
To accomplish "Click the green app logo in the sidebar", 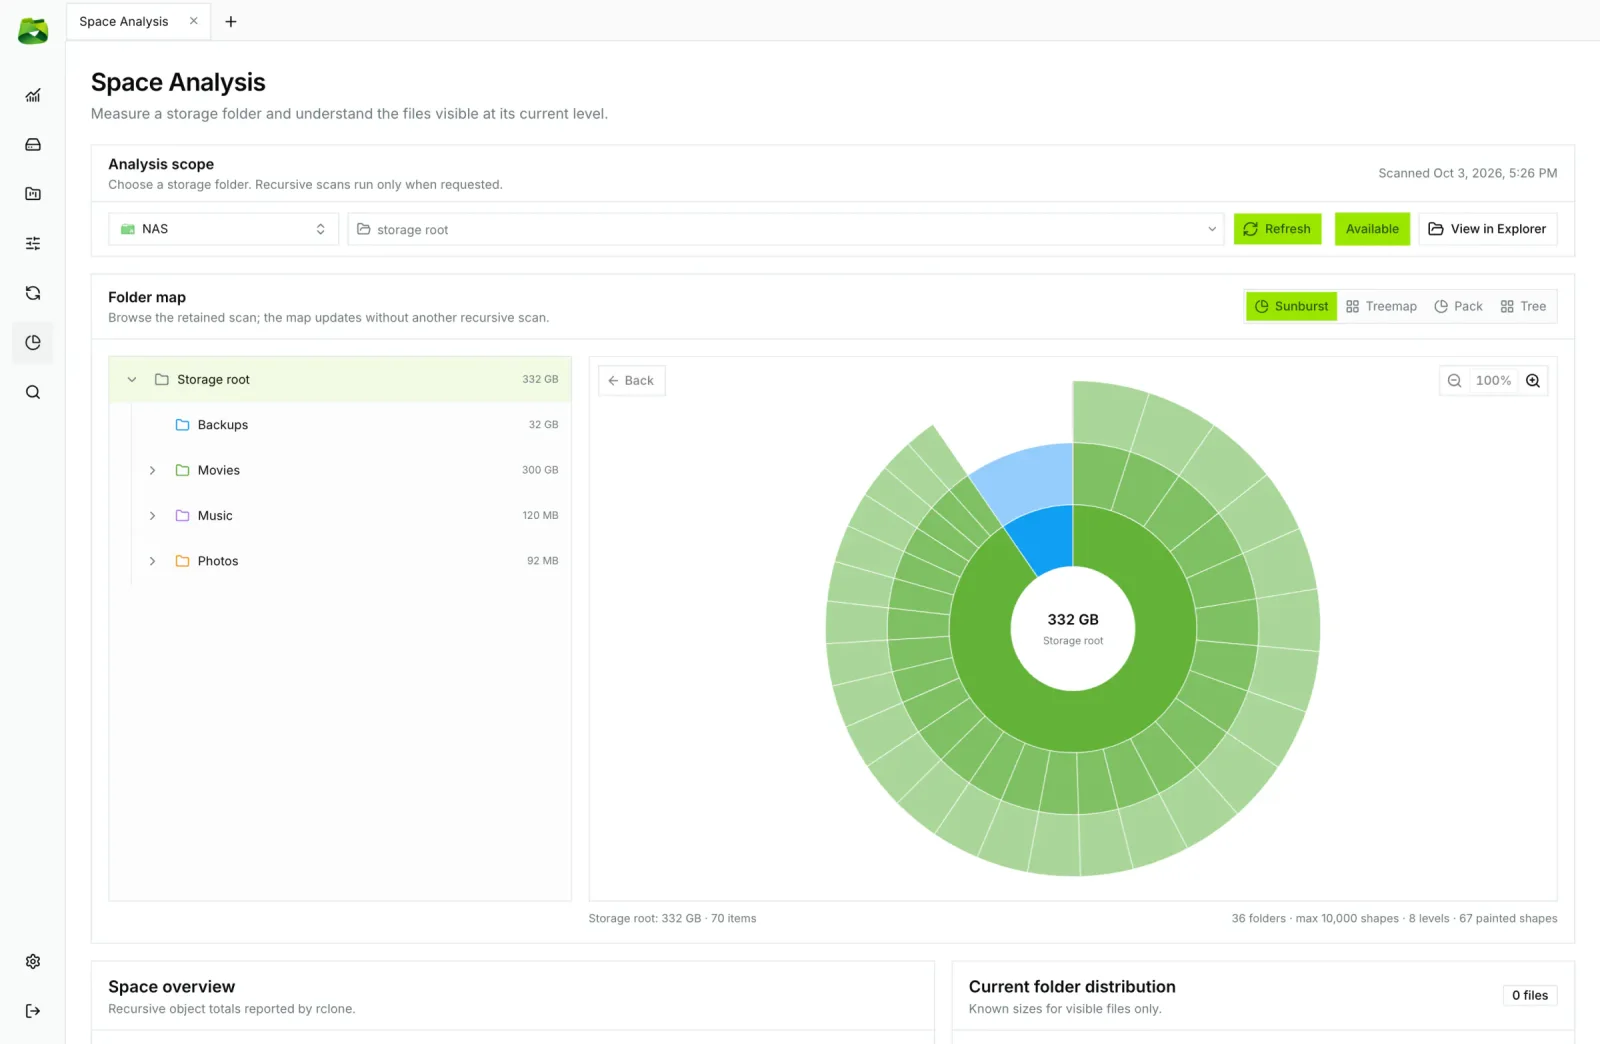I will pyautogui.click(x=33, y=31).
